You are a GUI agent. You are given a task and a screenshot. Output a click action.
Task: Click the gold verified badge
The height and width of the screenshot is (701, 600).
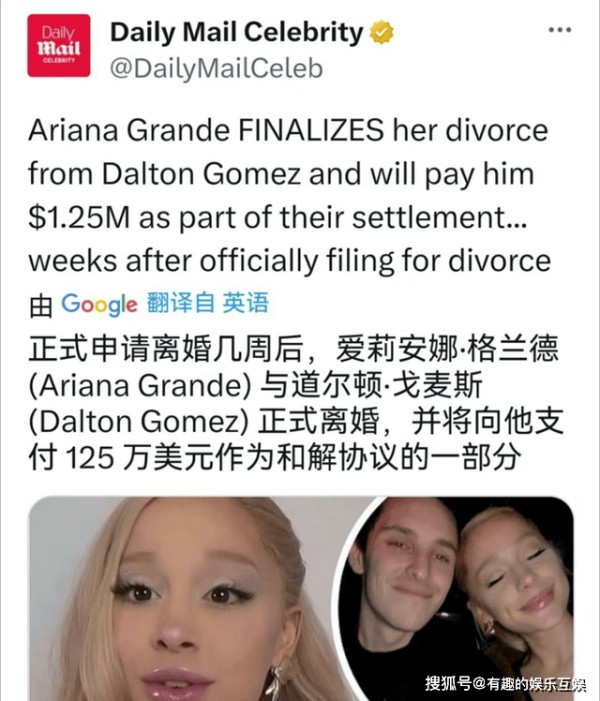[381, 32]
